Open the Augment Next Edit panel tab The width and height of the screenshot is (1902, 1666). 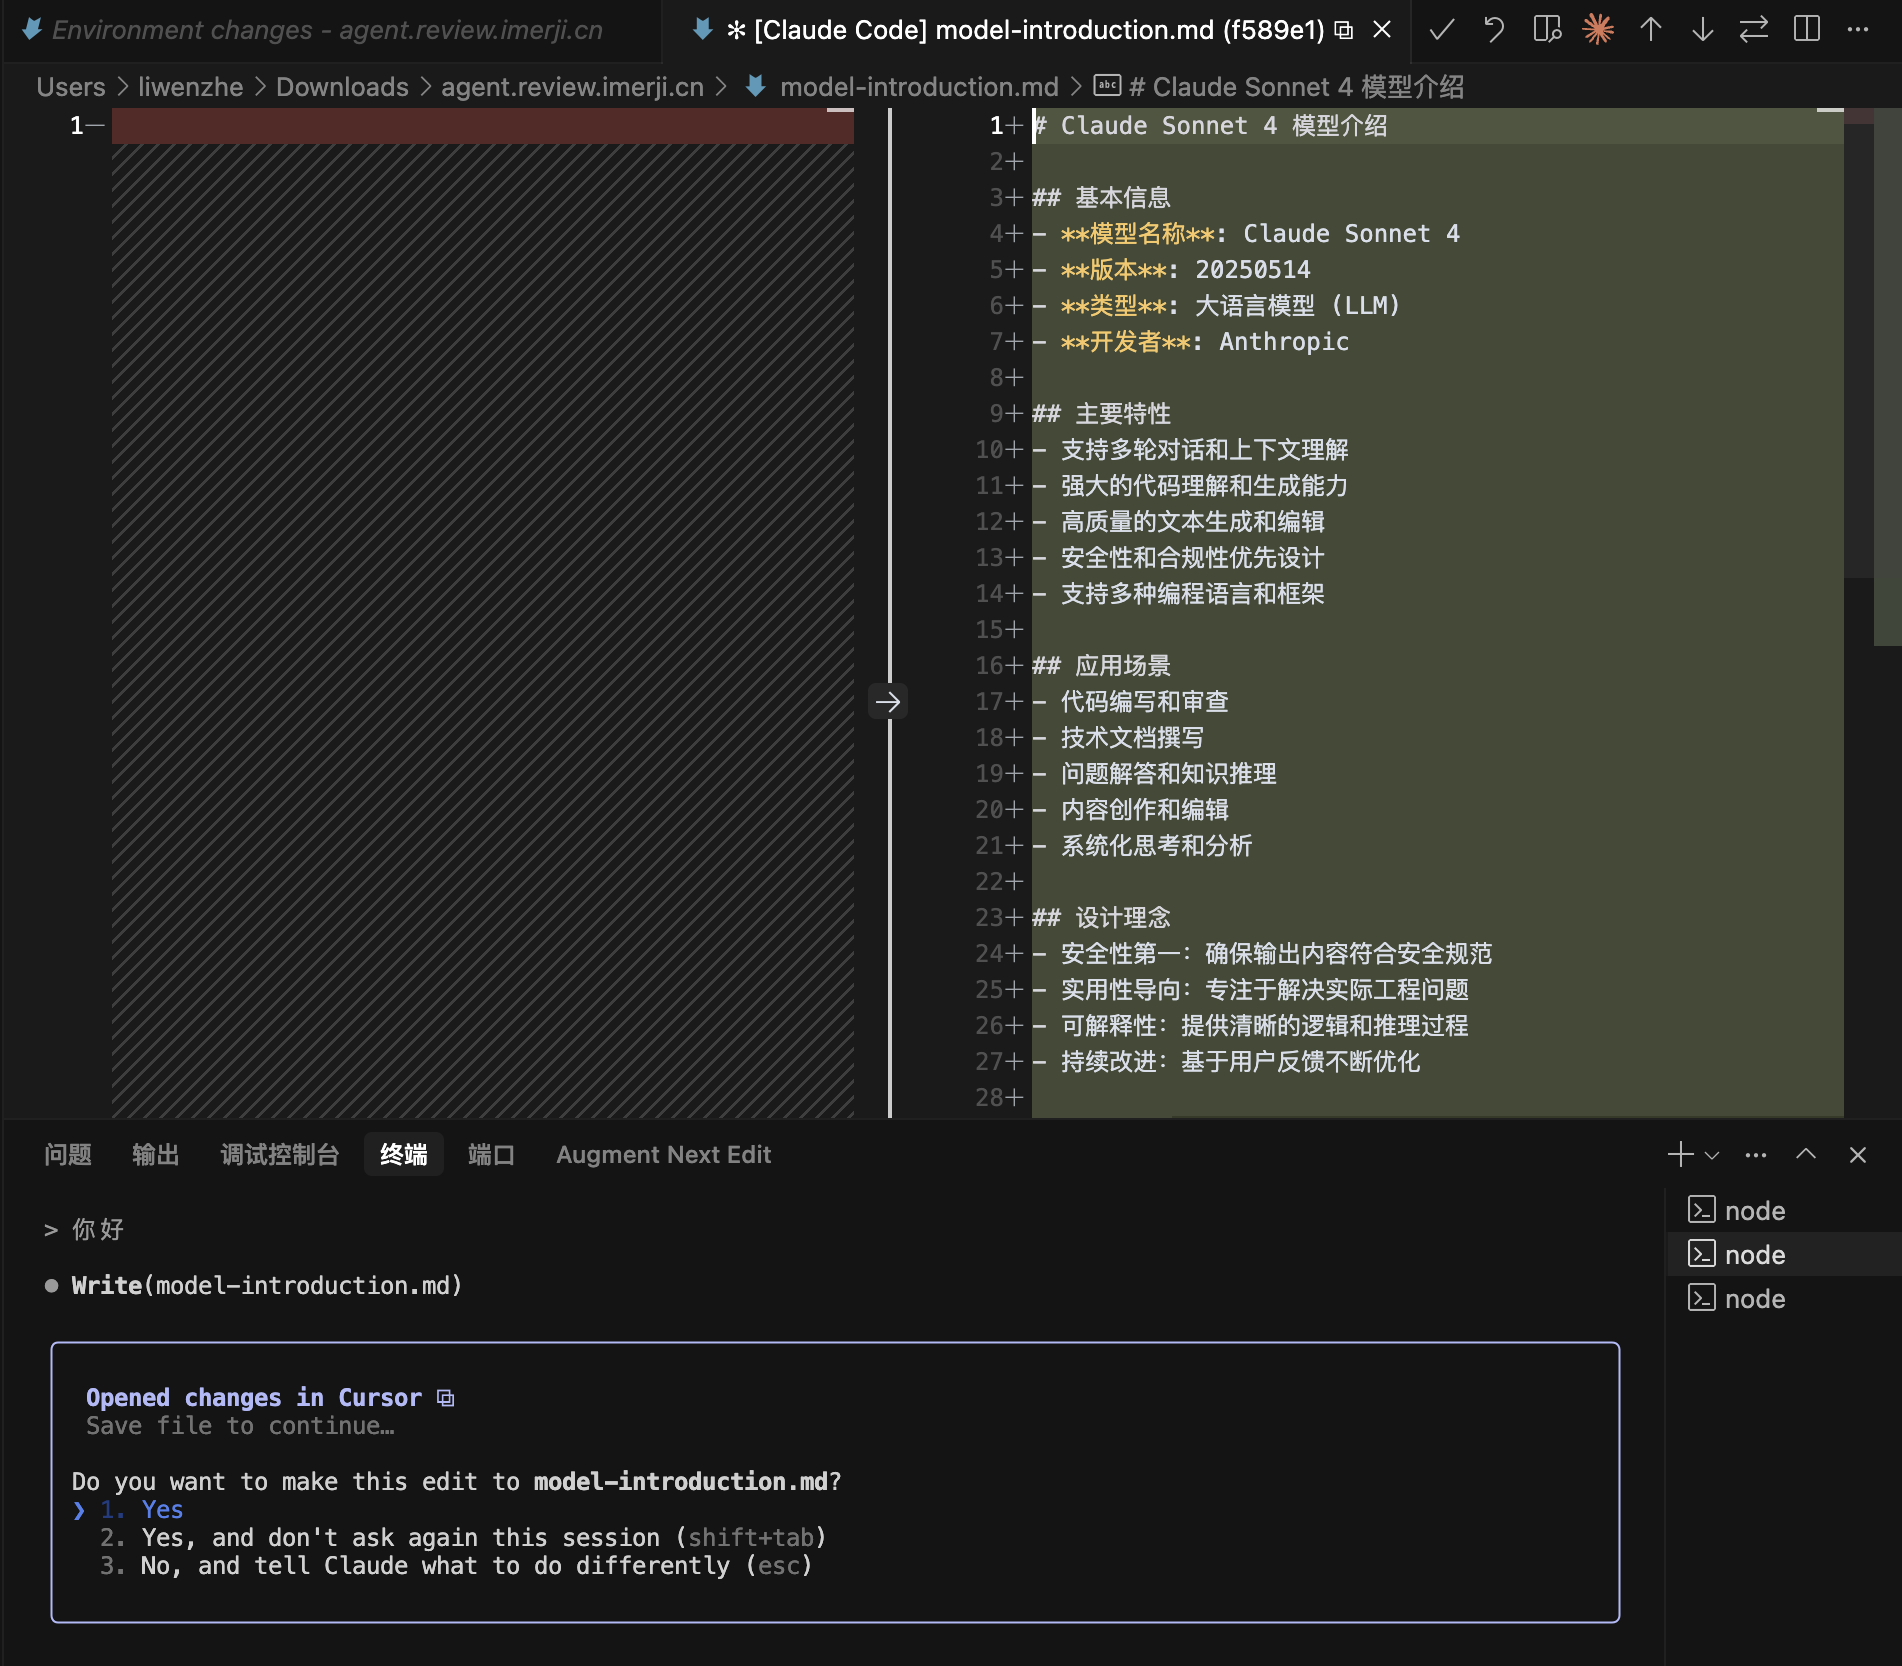tap(663, 1155)
